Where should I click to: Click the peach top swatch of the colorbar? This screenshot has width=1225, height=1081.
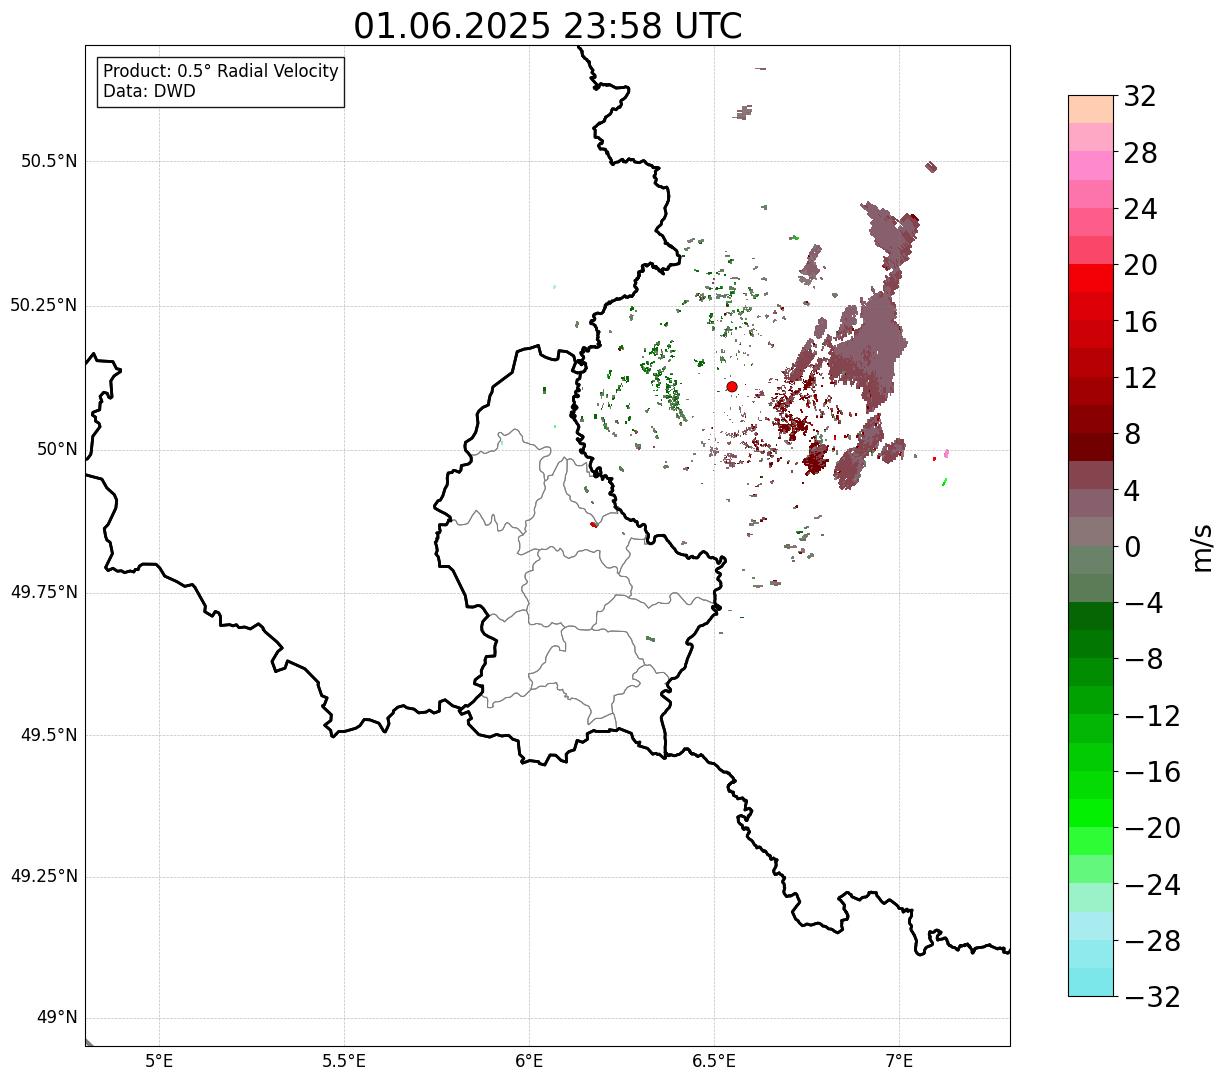tap(1091, 109)
